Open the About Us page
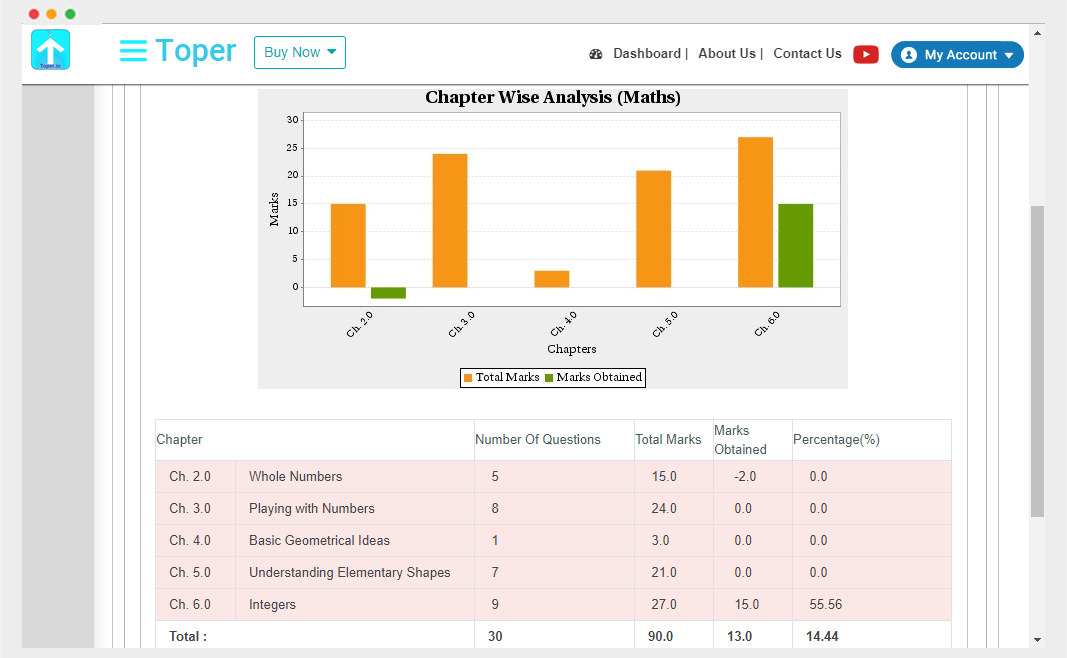 pos(727,53)
